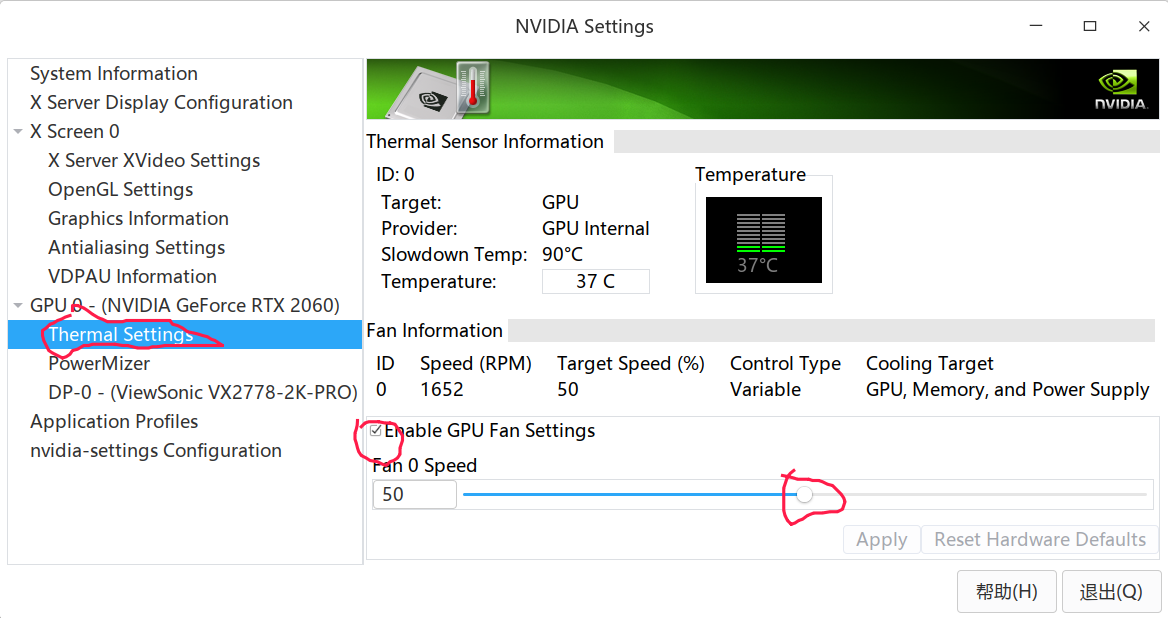Open System Information page

114,74
